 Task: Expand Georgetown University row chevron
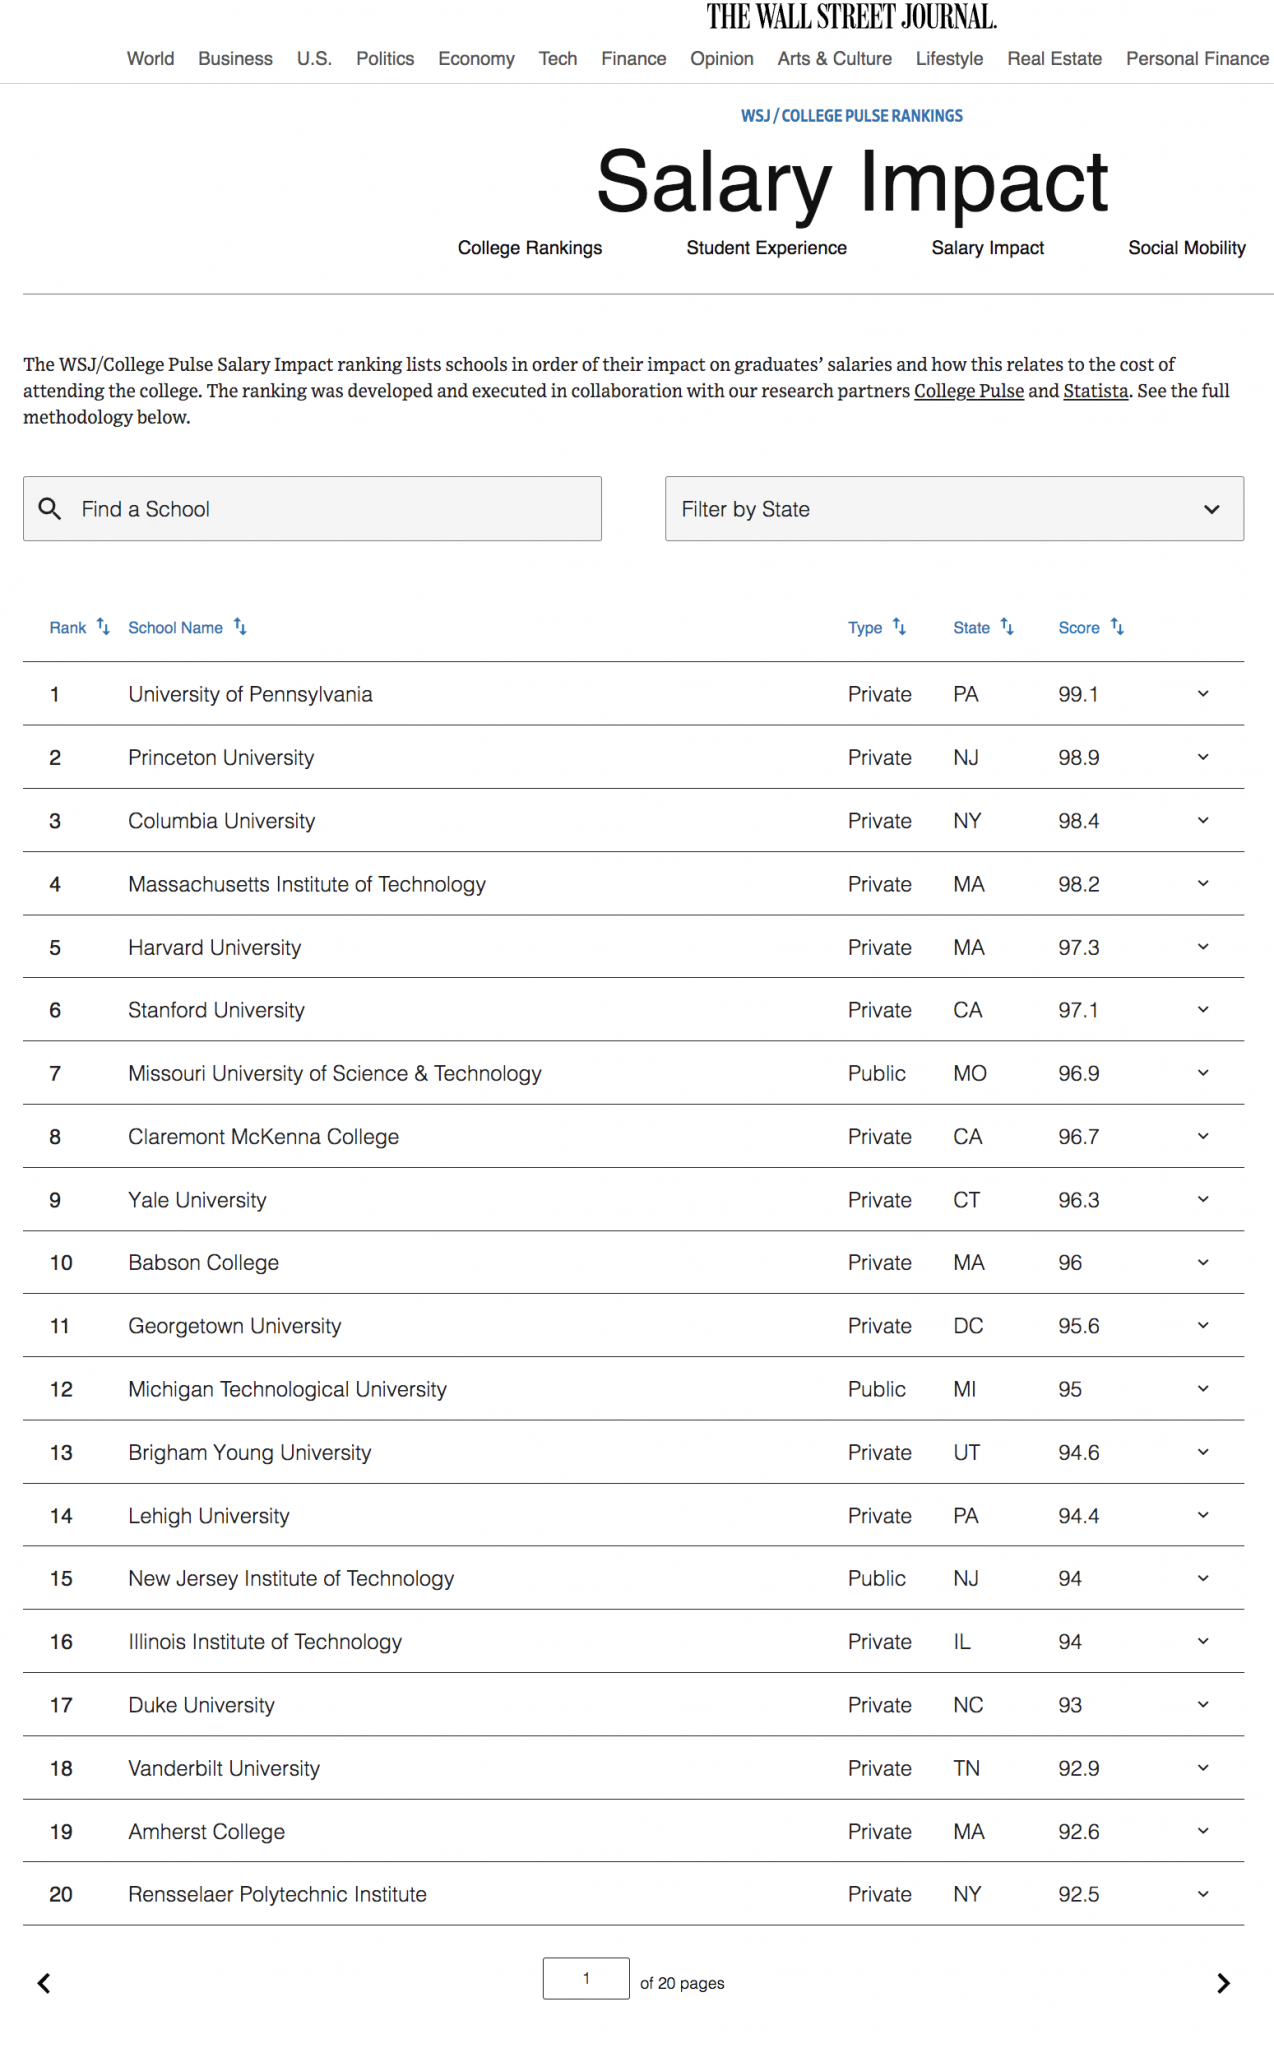point(1203,1325)
